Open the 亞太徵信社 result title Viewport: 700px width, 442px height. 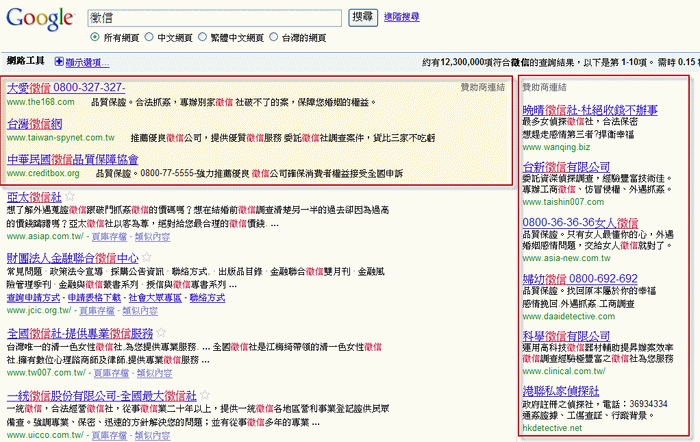(34, 197)
